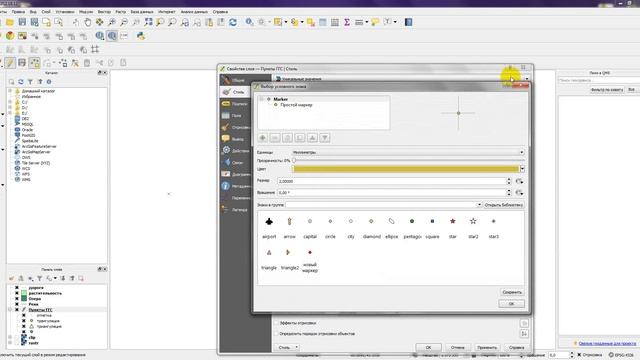Click into the rotation input field
Image resolution: width=640 pixels, height=360 pixels.
tap(392, 192)
